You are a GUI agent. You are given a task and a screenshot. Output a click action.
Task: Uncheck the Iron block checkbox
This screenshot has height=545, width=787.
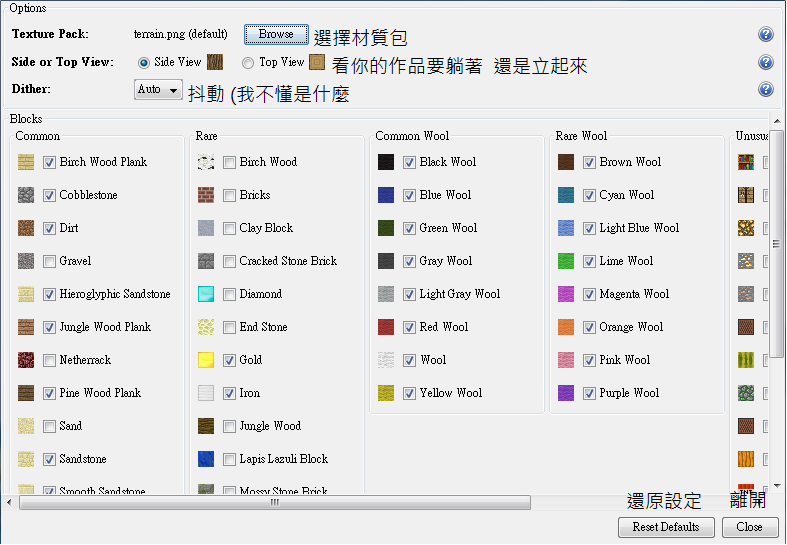[x=229, y=393]
